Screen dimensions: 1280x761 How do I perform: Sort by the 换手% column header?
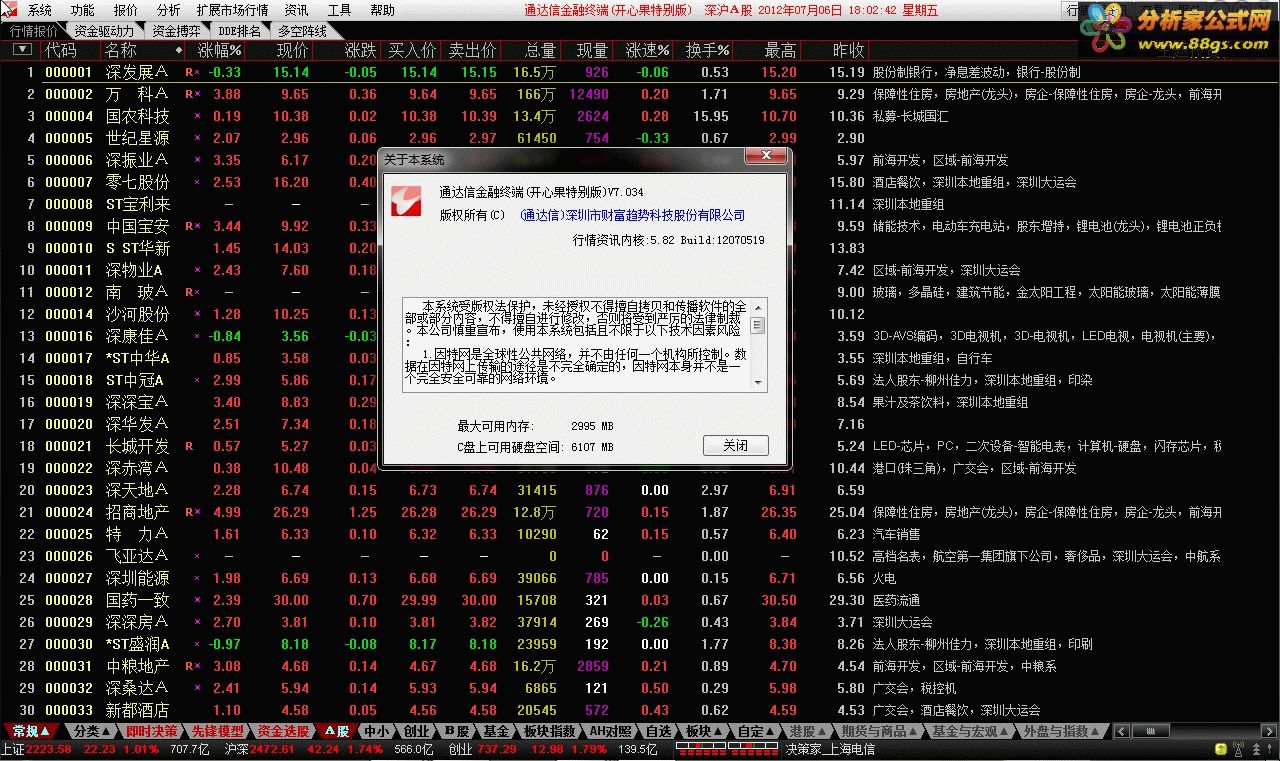tap(707, 50)
